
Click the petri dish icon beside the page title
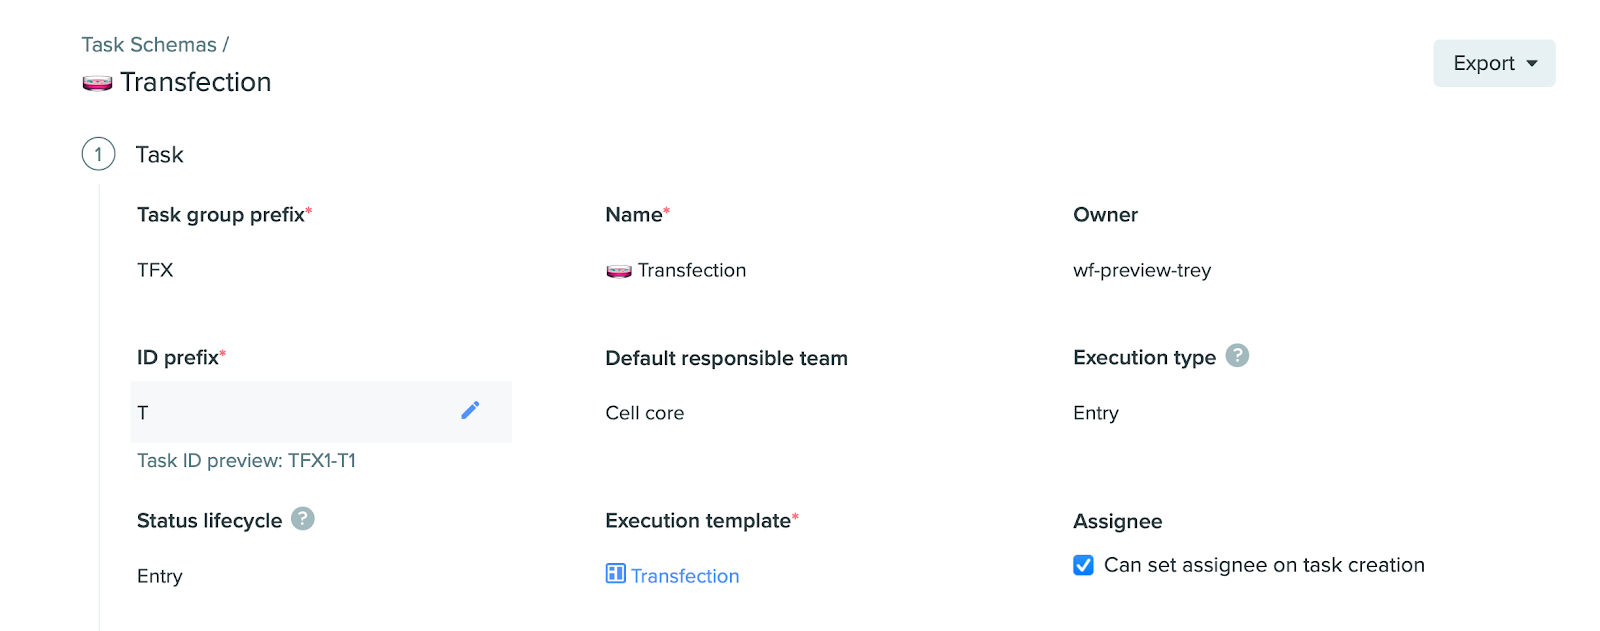point(97,83)
